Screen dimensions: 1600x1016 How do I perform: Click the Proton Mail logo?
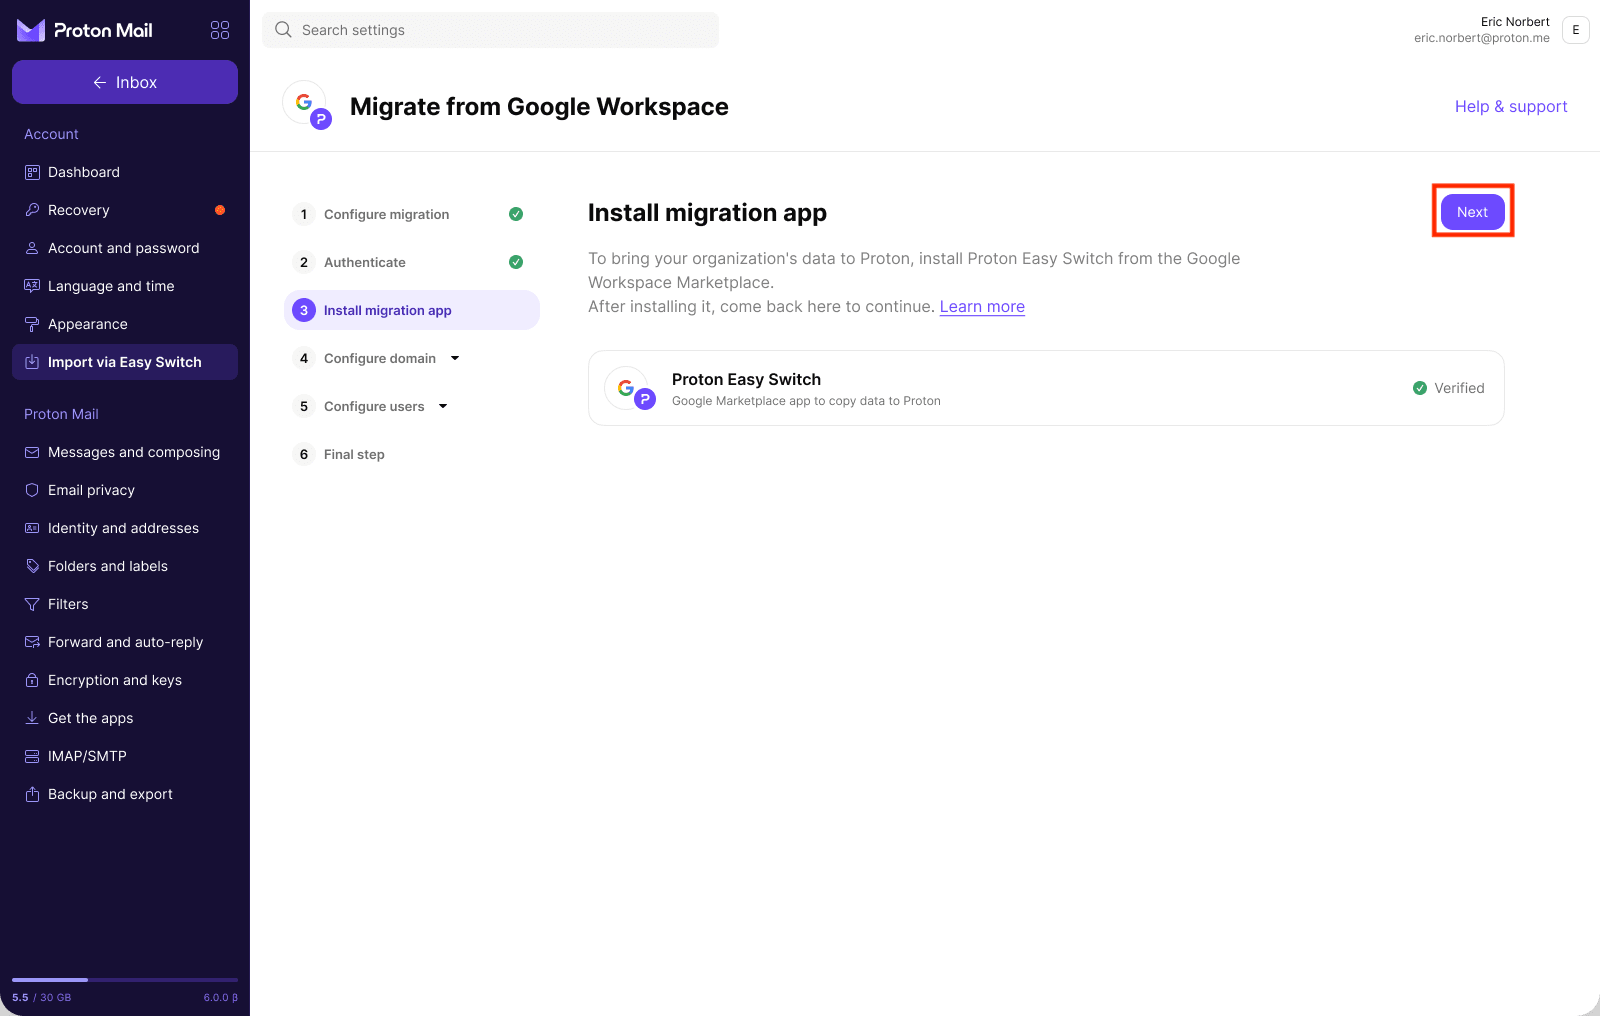tap(85, 30)
